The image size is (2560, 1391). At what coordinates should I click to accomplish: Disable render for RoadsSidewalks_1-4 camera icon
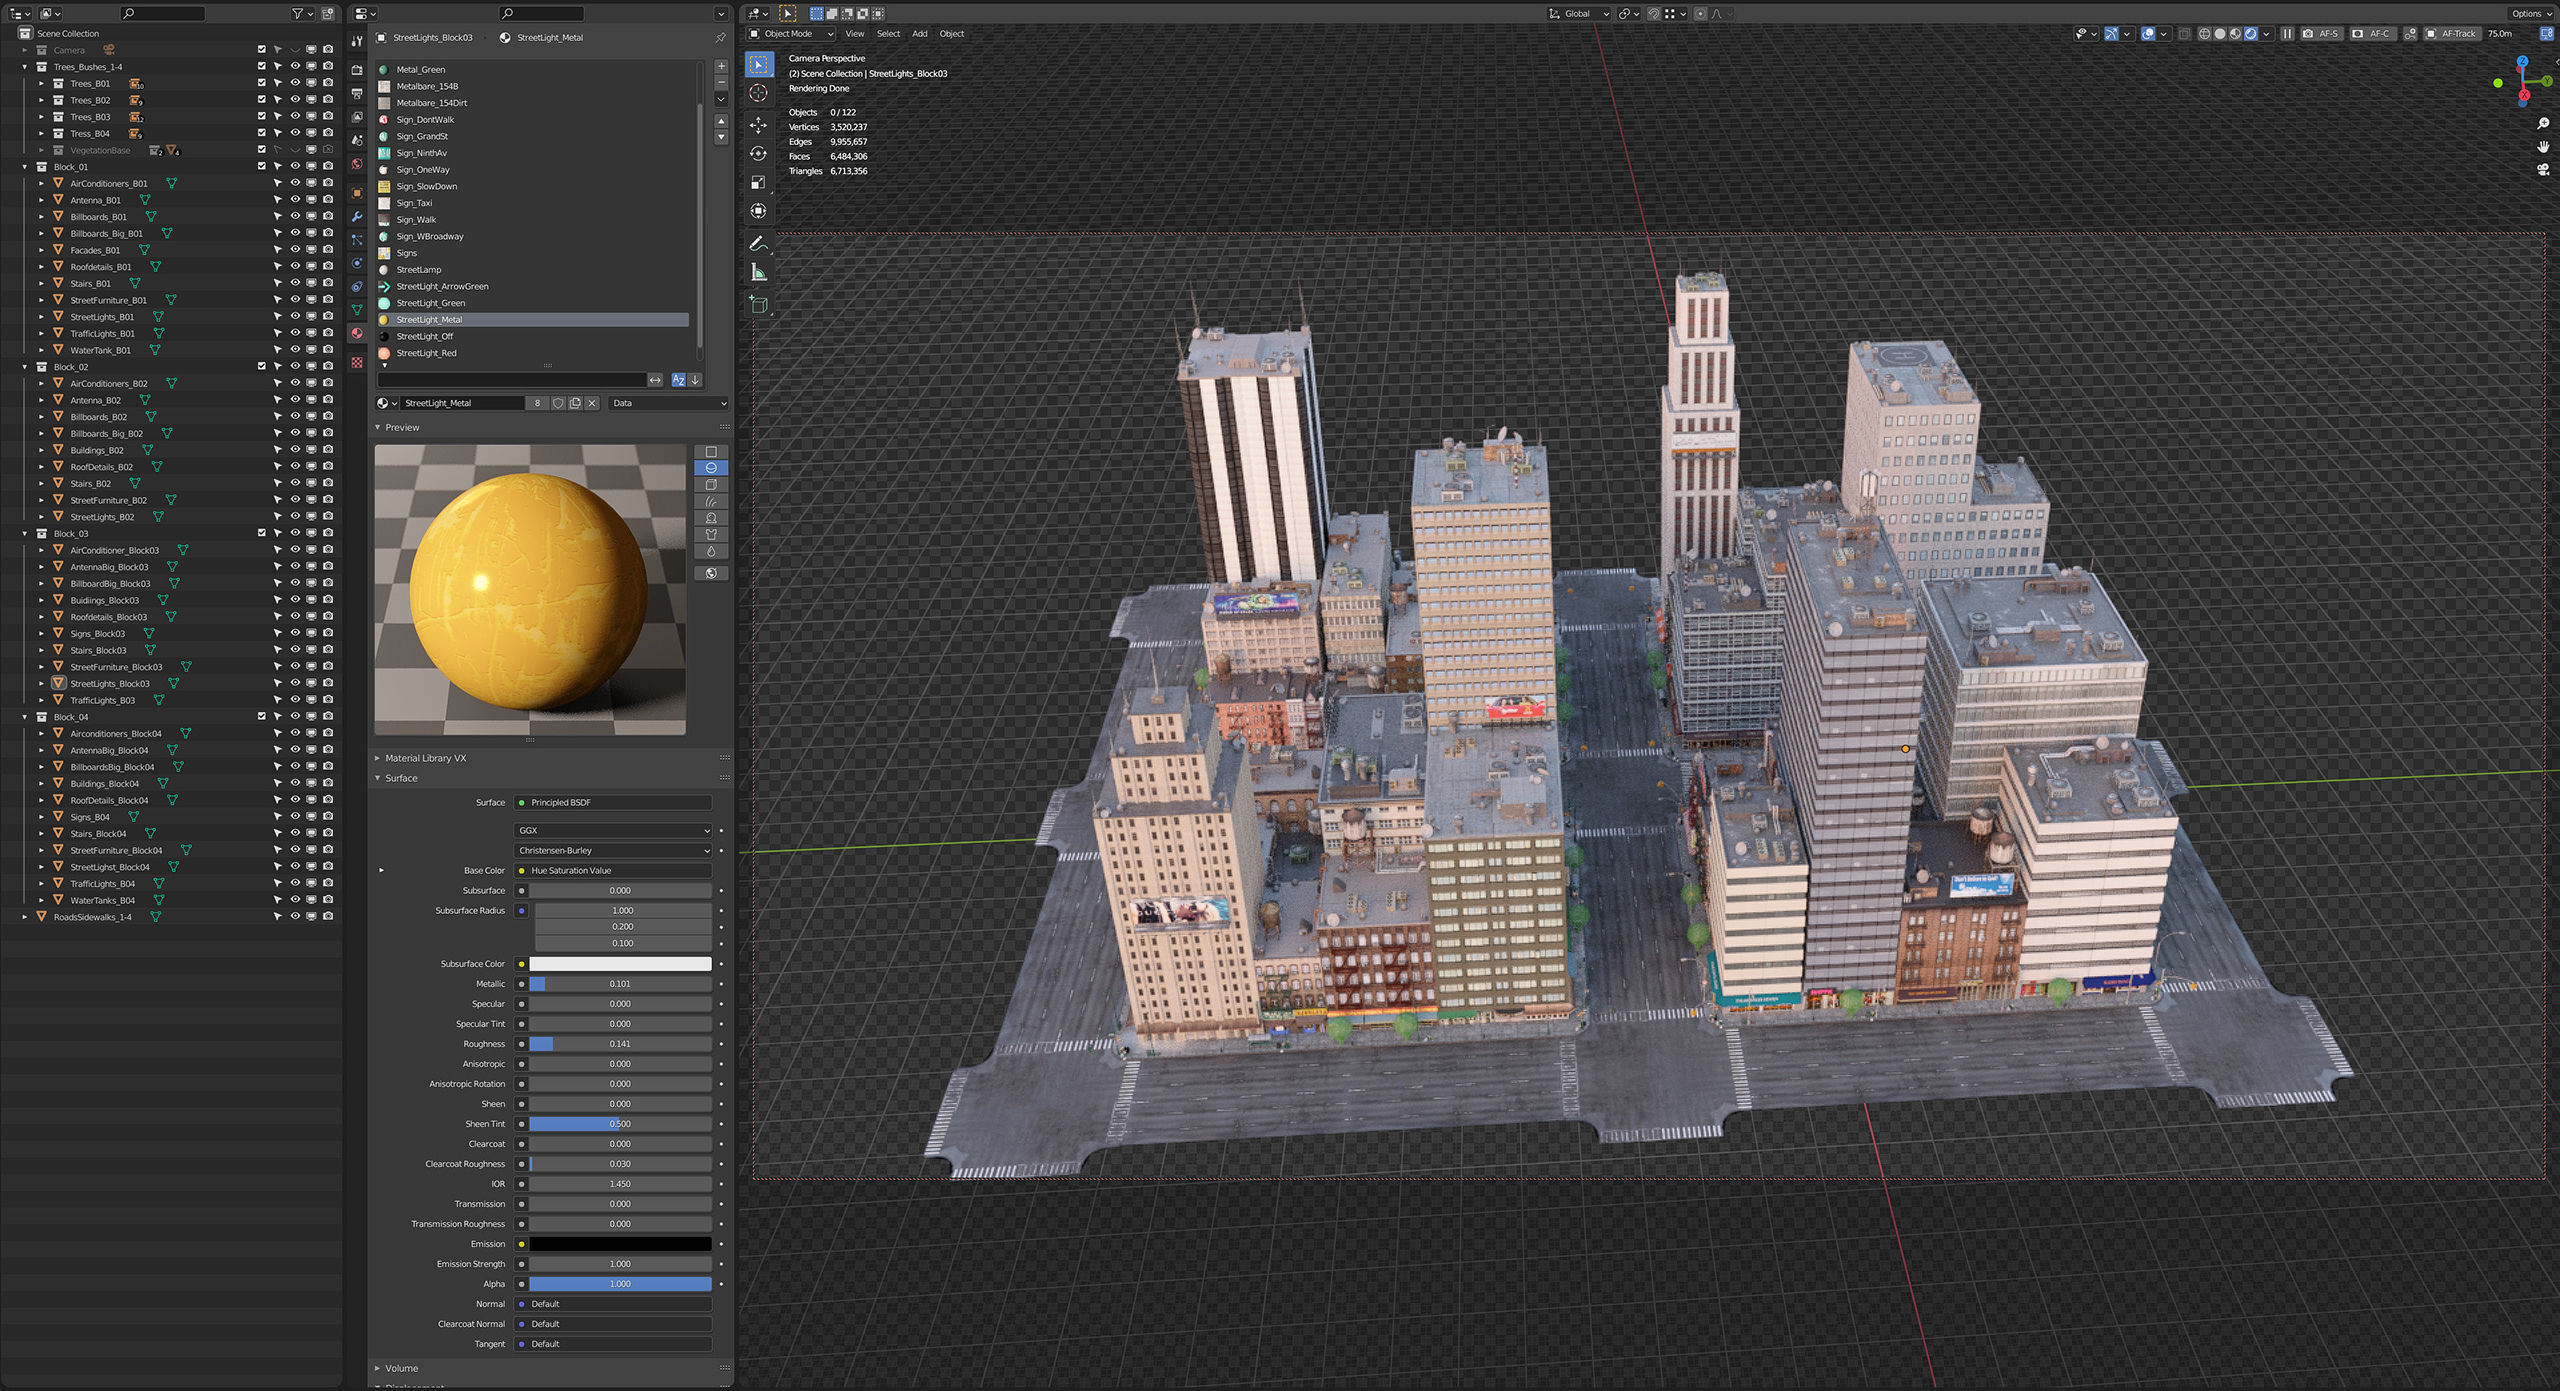[328, 916]
